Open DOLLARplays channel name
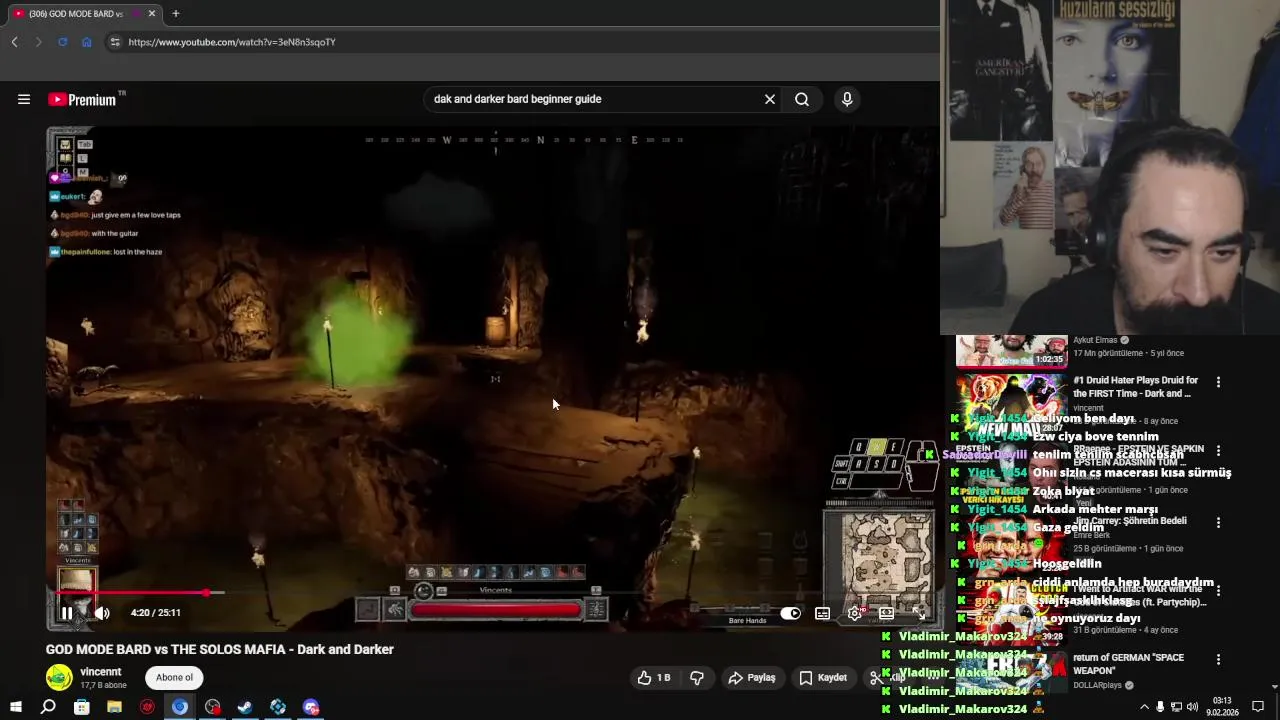Image resolution: width=1280 pixels, height=720 pixels. coord(1098,685)
